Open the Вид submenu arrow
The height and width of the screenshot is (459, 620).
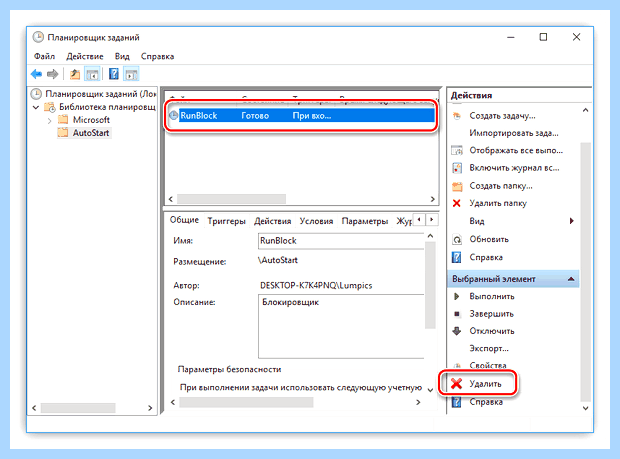click(571, 221)
